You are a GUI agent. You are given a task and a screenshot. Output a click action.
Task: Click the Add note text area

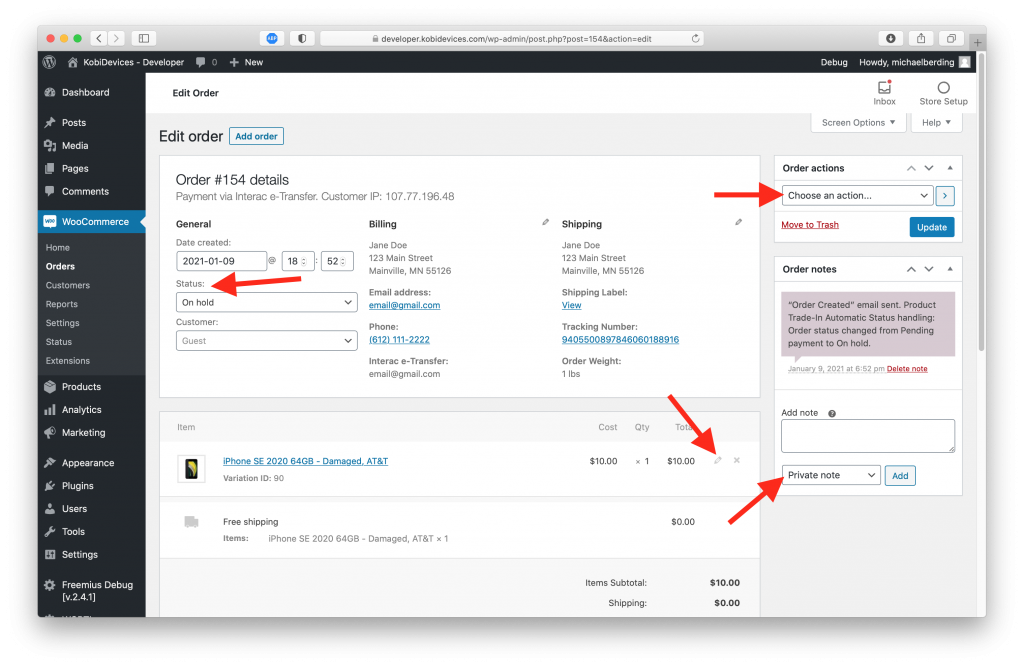point(868,436)
